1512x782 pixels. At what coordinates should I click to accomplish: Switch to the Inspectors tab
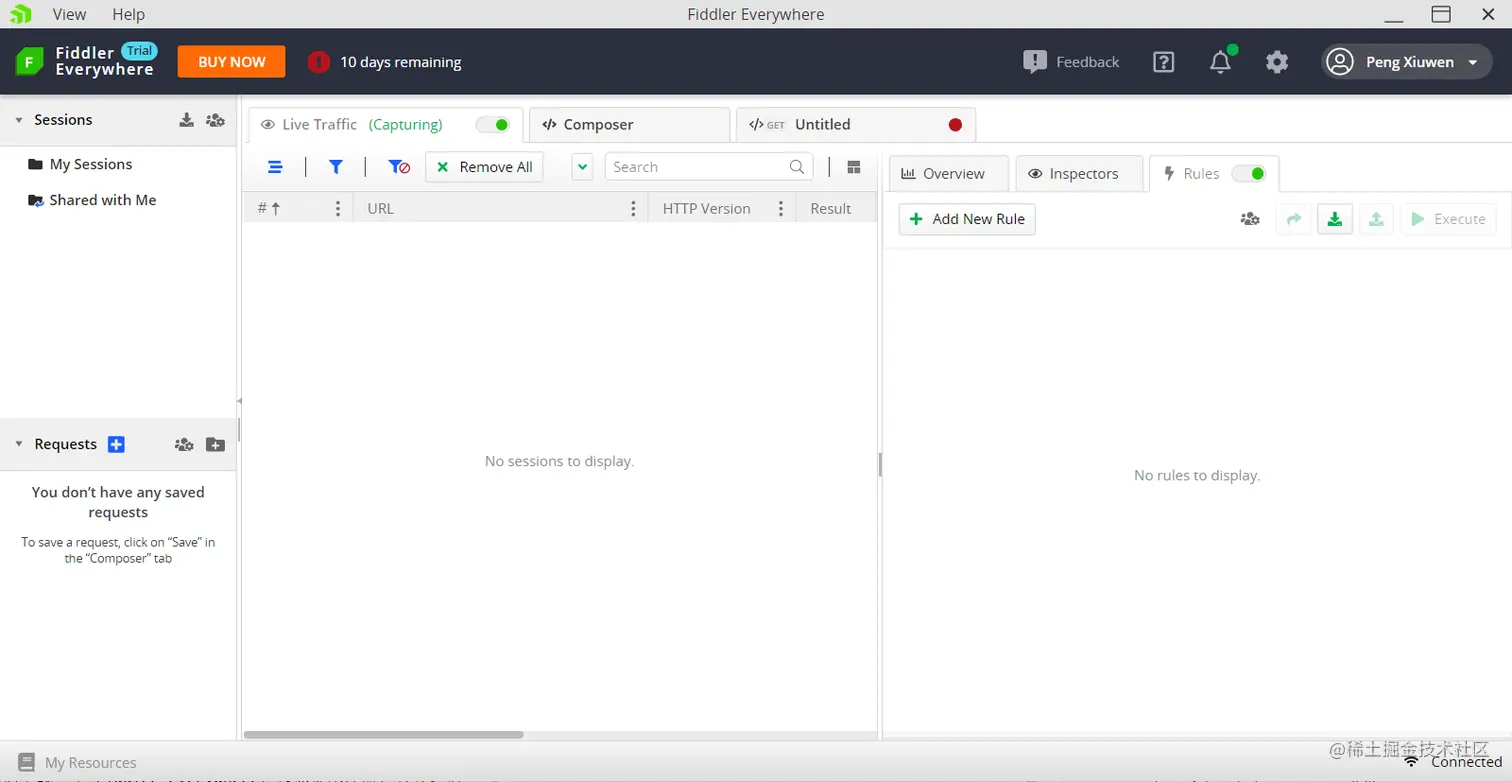[1080, 174]
